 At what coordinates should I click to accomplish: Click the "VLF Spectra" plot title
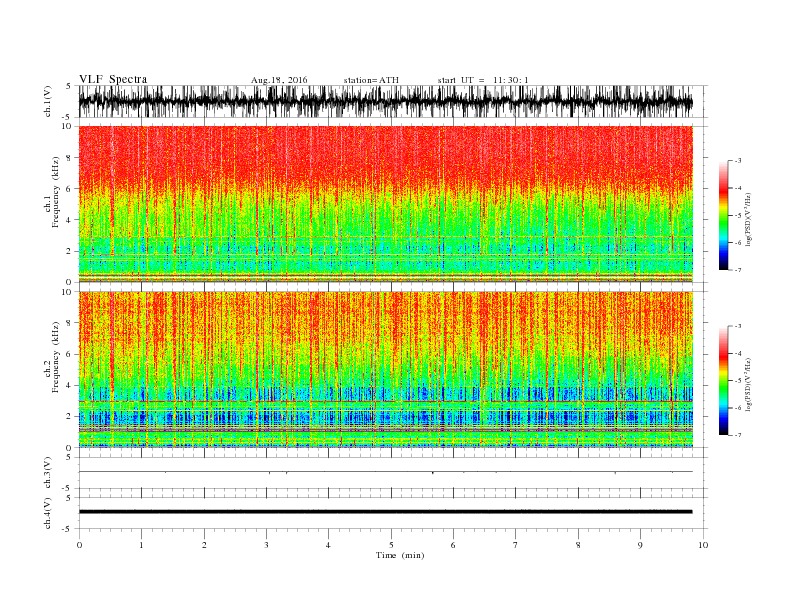(x=113, y=79)
